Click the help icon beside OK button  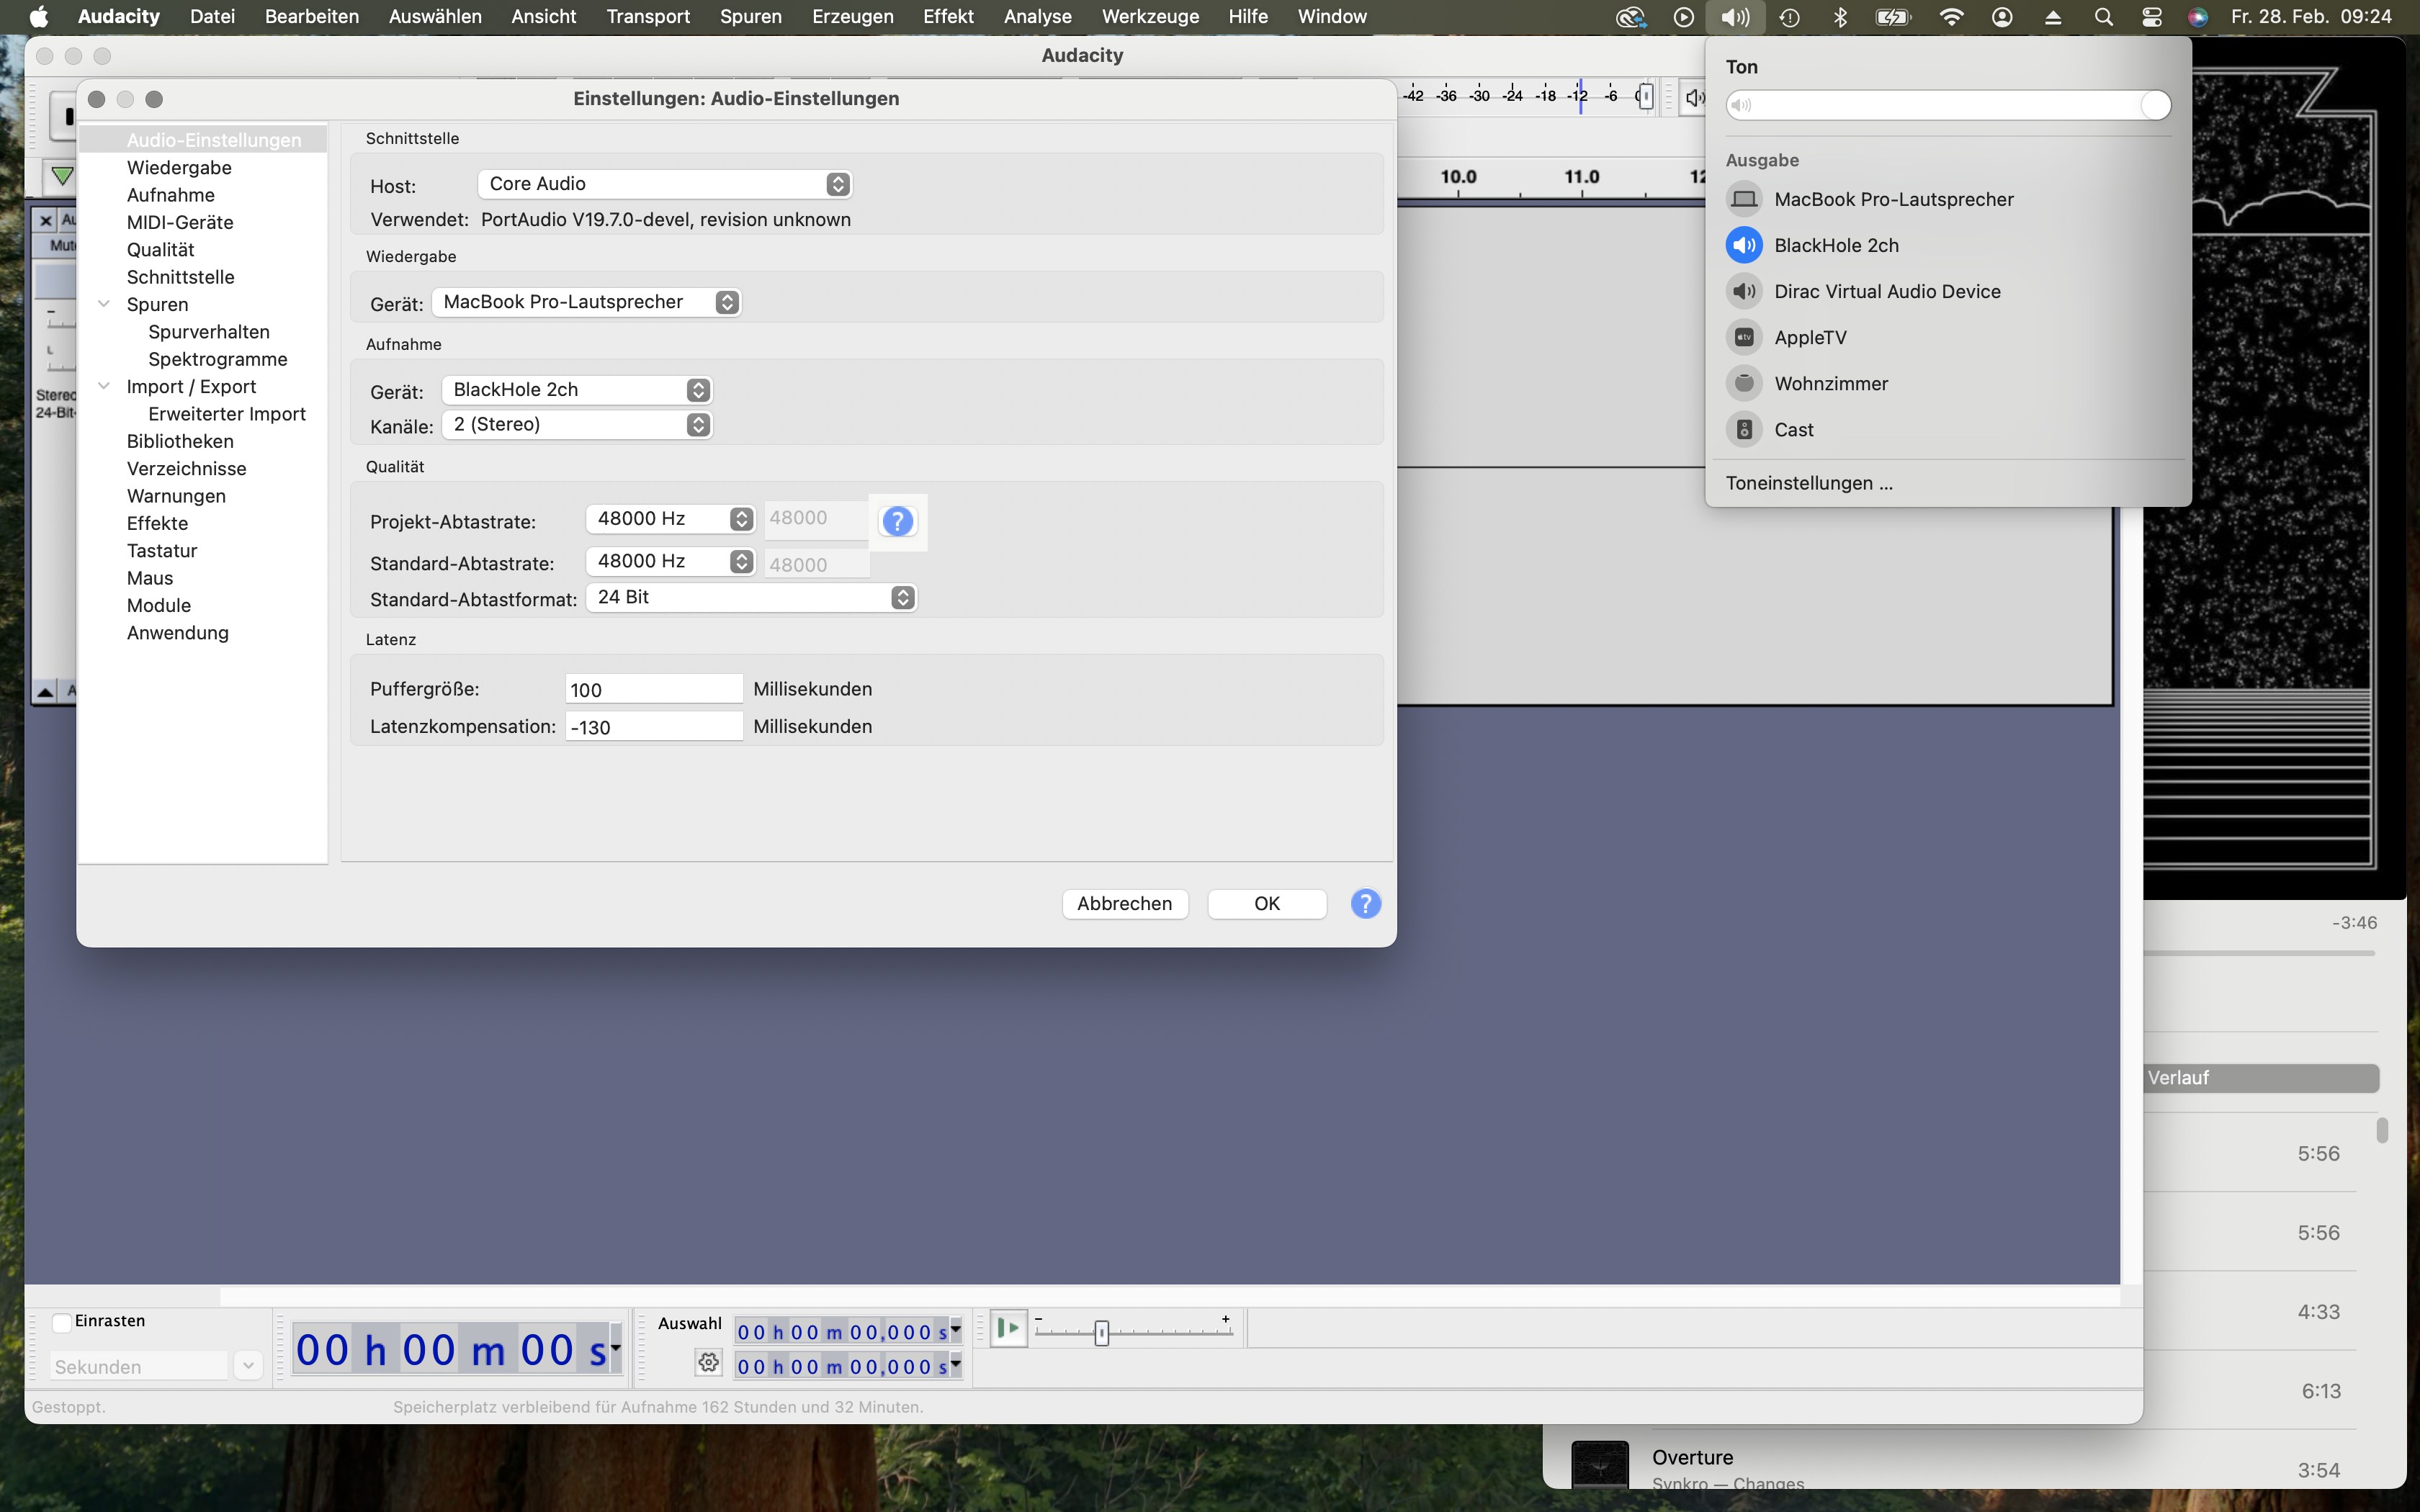(1366, 903)
